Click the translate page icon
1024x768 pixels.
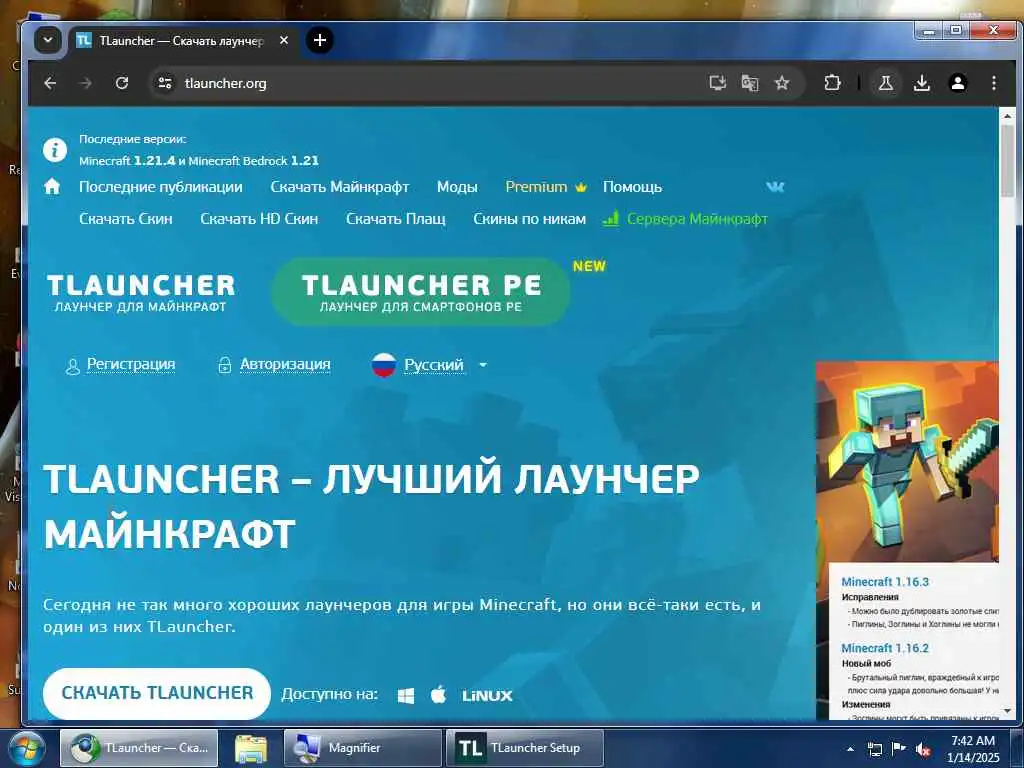pos(750,83)
